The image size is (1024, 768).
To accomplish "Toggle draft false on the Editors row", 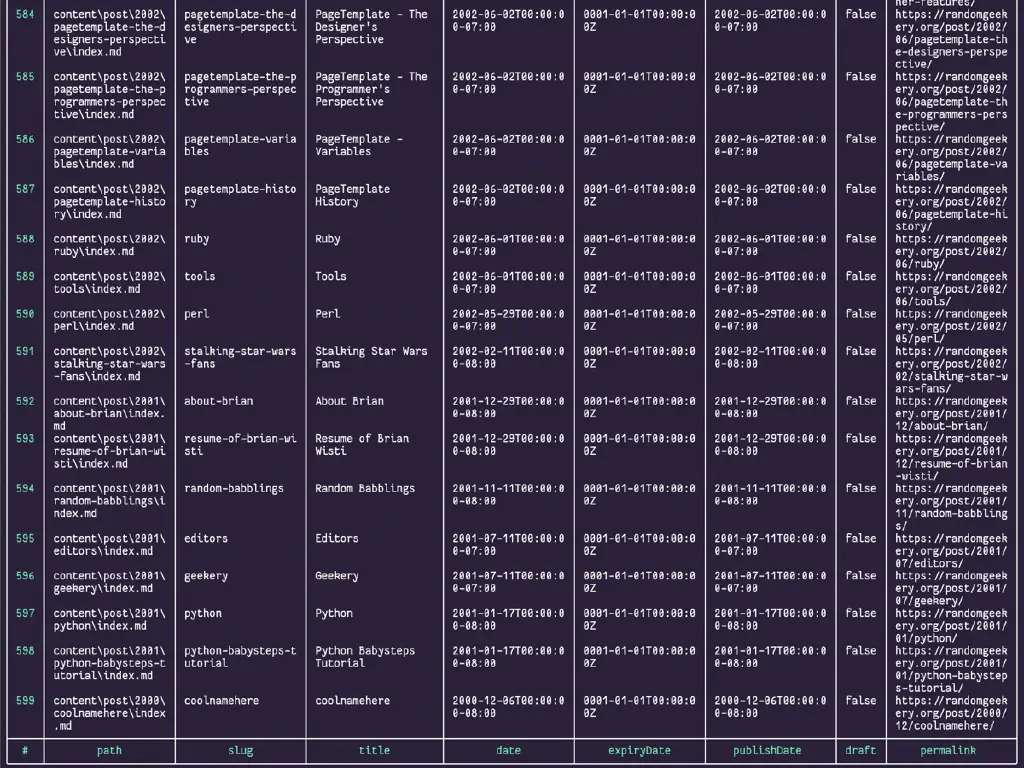I will pyautogui.click(x=859, y=538).
